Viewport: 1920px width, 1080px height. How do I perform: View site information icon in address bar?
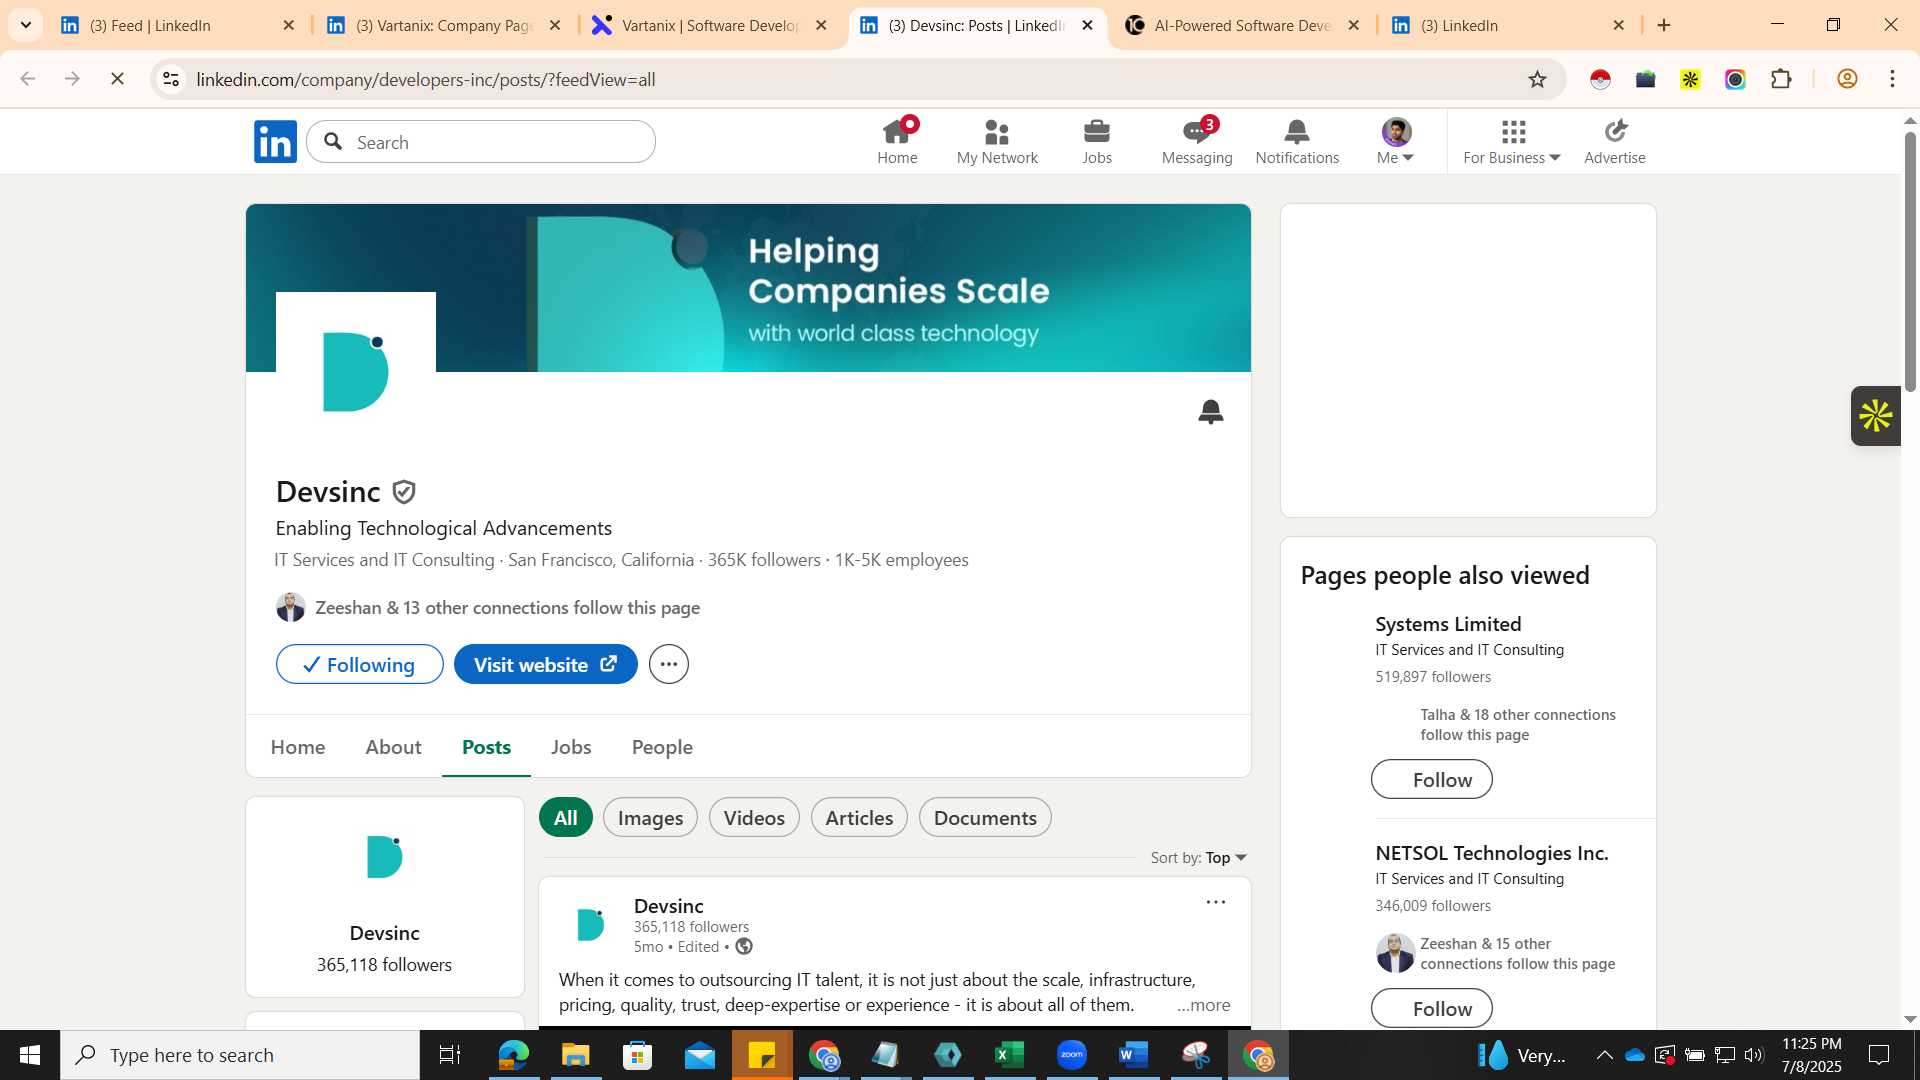[x=171, y=79]
